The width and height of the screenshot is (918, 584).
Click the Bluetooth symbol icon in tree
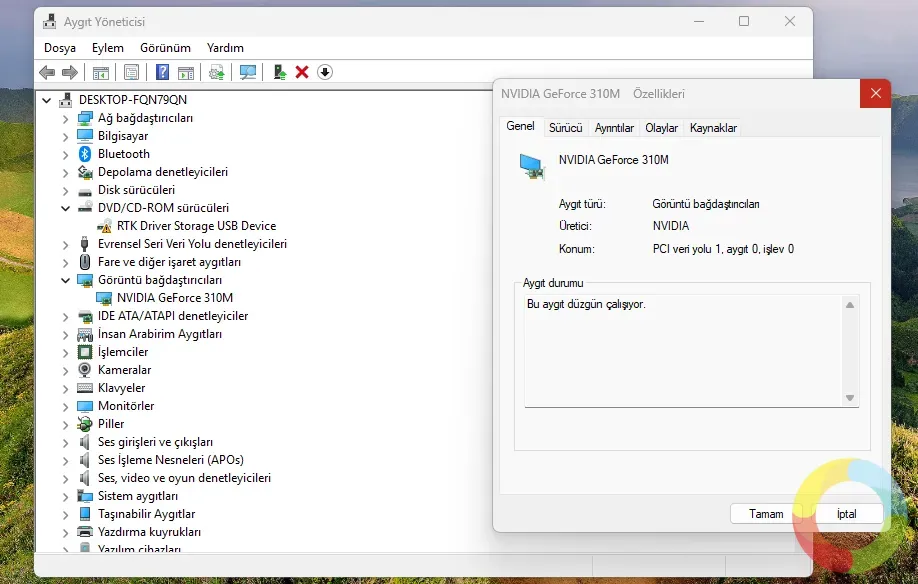[85, 154]
